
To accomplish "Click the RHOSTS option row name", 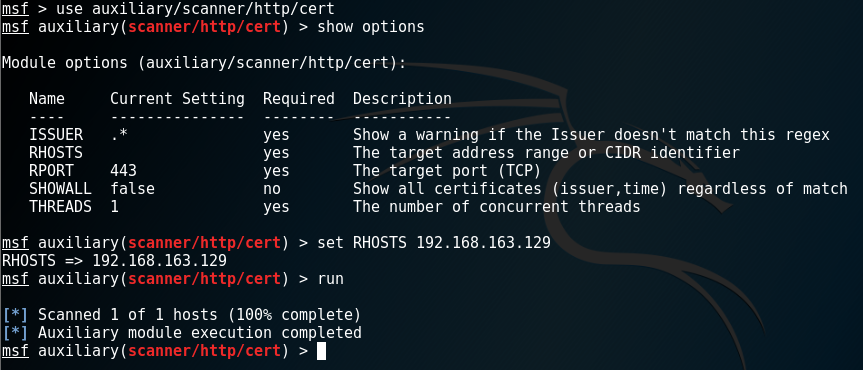I will (56, 153).
